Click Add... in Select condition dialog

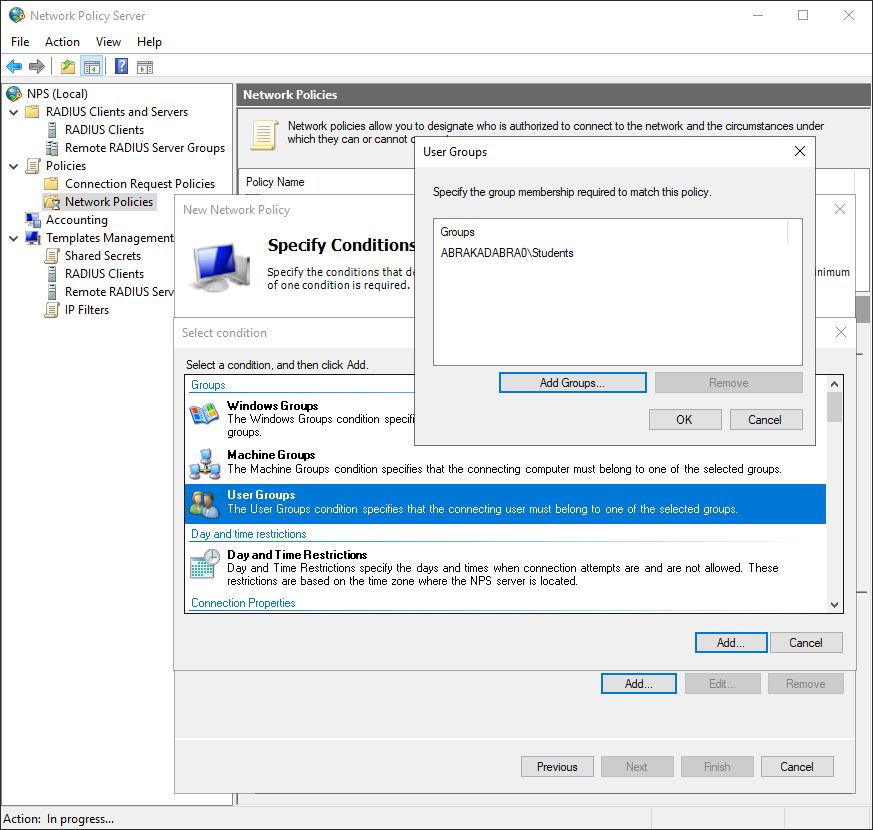point(730,642)
